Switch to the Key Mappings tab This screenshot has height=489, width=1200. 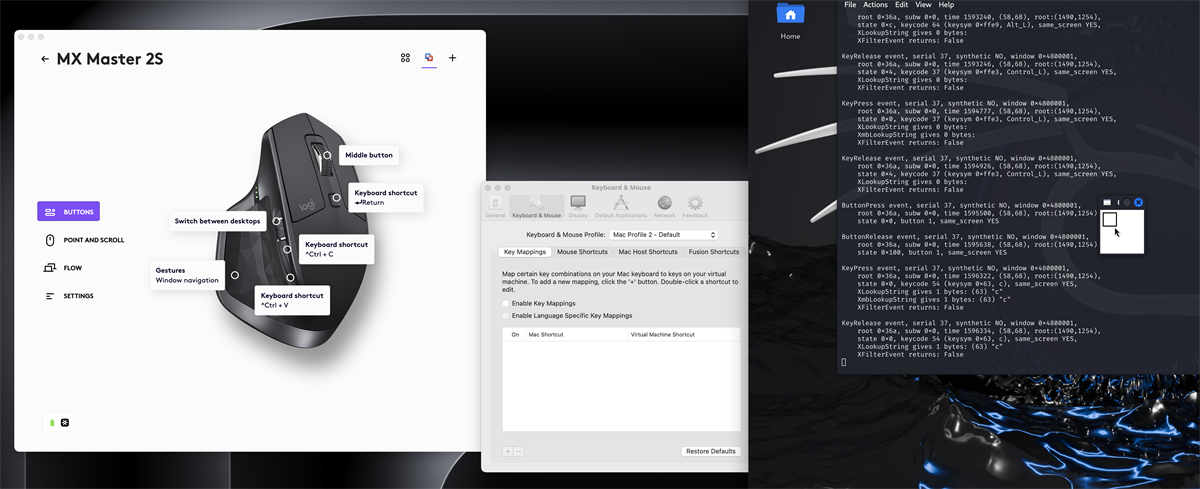(x=524, y=252)
